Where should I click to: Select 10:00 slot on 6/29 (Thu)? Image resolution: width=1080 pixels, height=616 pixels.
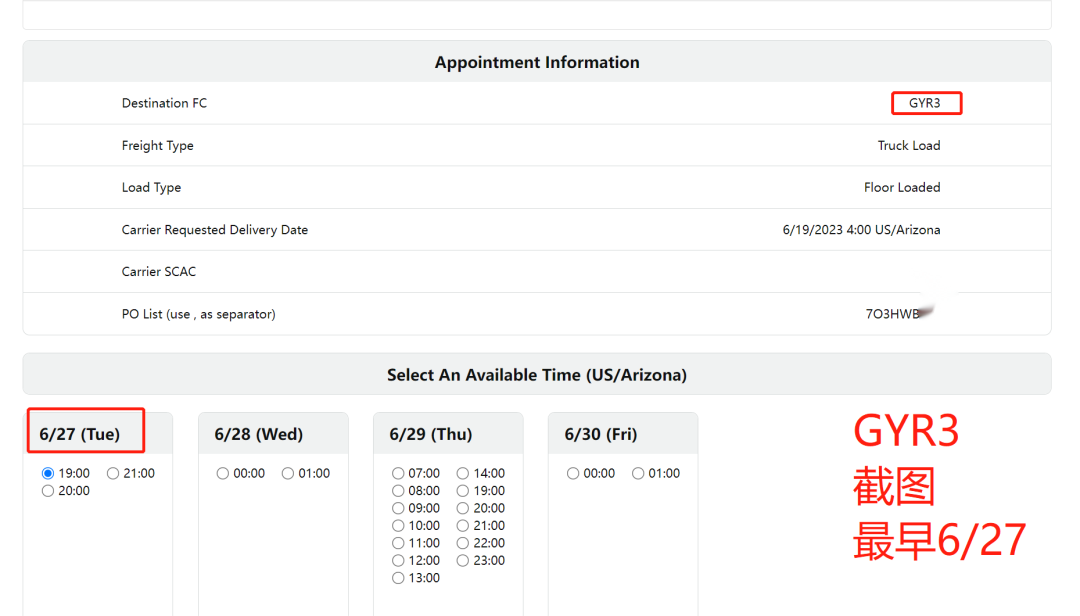398,526
